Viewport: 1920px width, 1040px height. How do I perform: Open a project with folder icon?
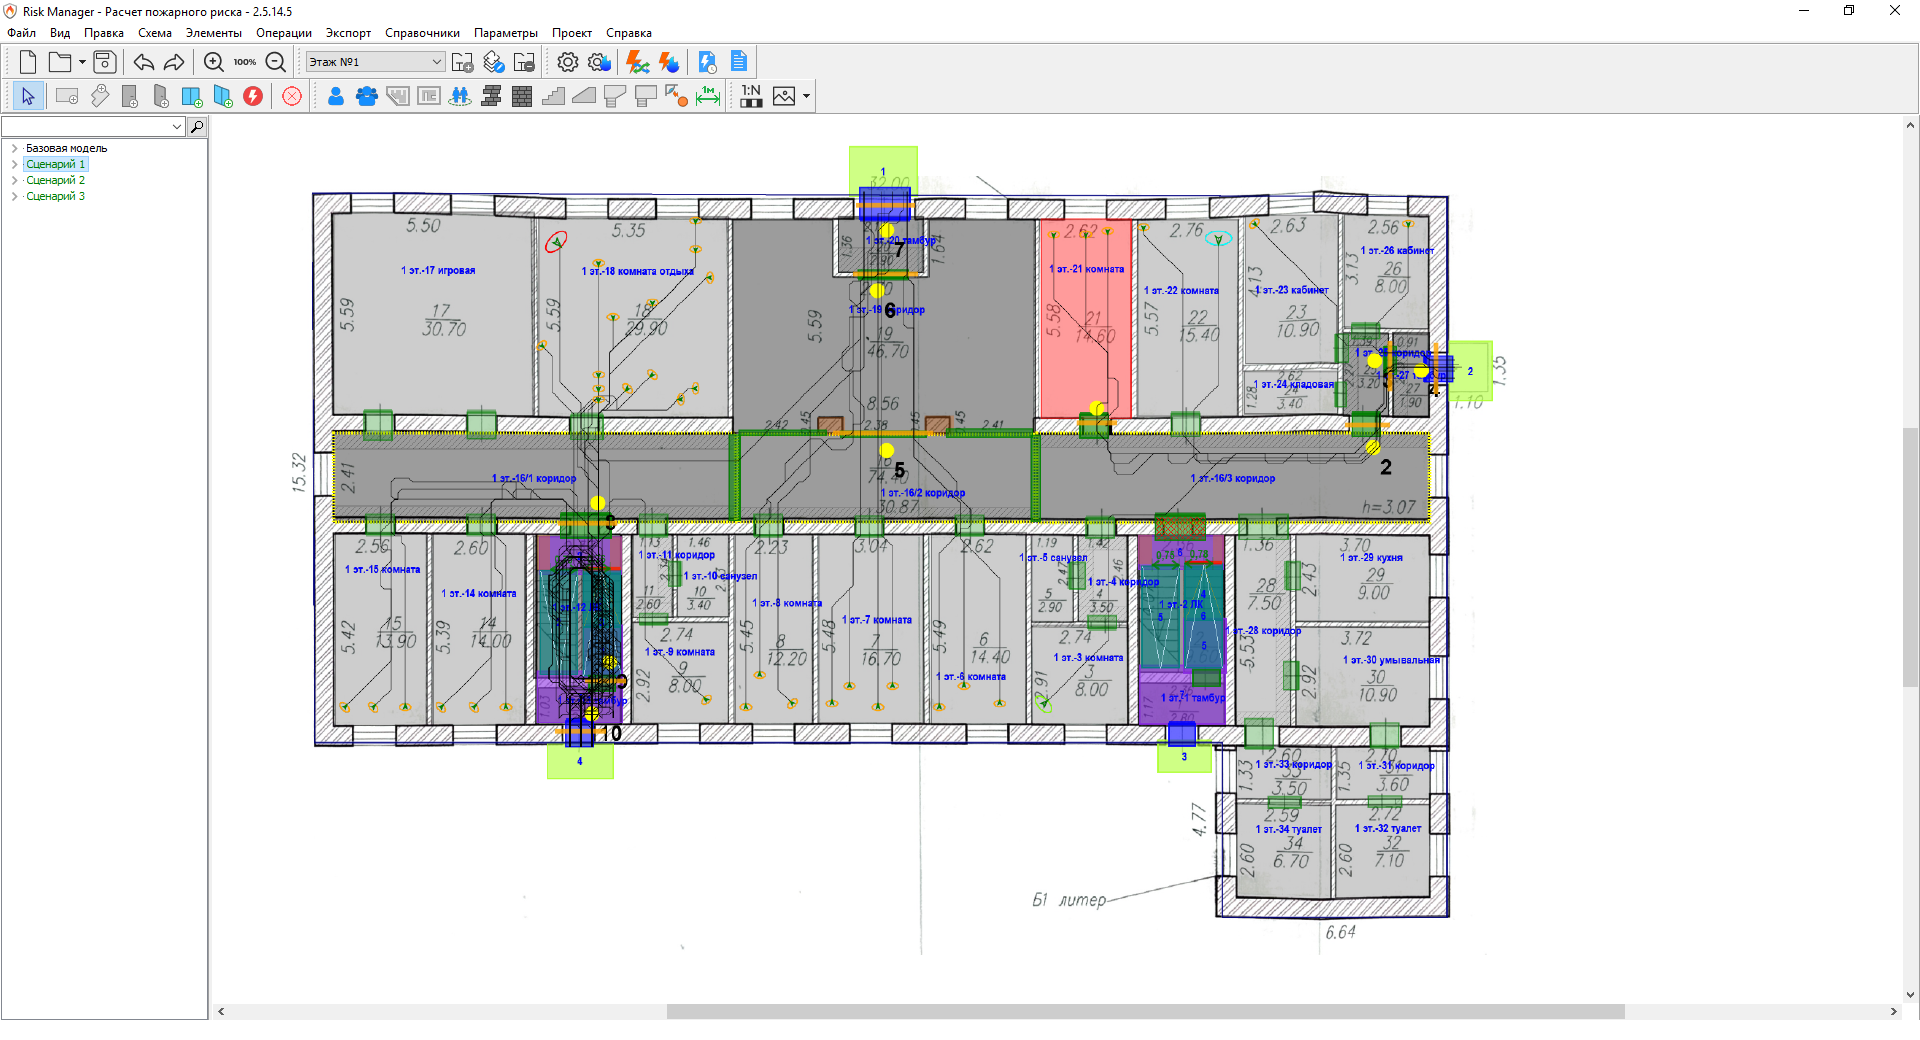(60, 62)
